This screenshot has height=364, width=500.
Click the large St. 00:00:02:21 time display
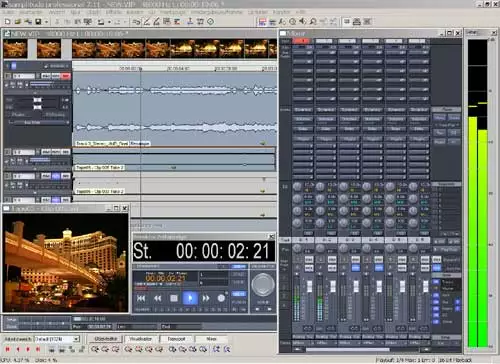click(204, 251)
